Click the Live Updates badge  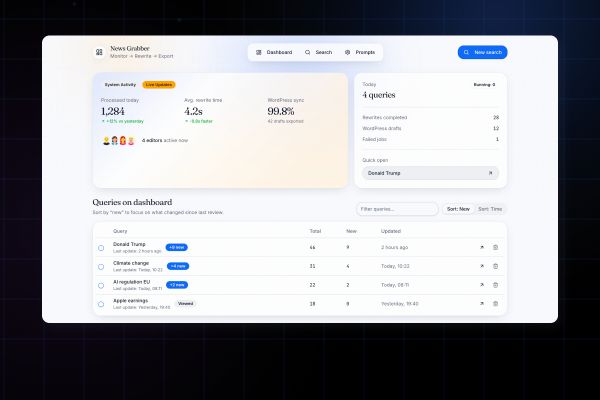159,85
